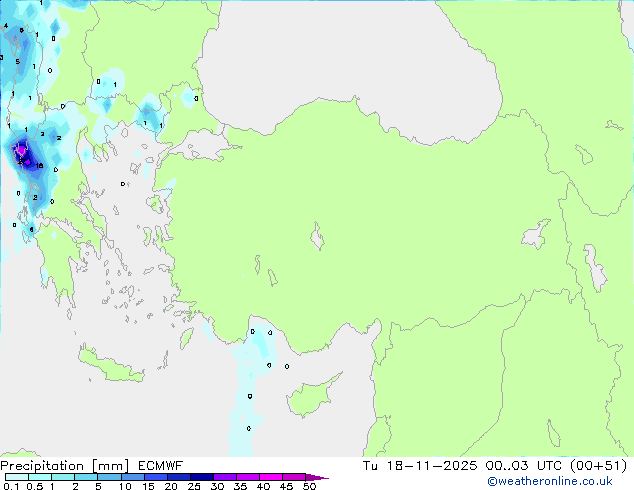The image size is (634, 490).
Task: Click the island of Crete on the map
Action: pos(111,365)
